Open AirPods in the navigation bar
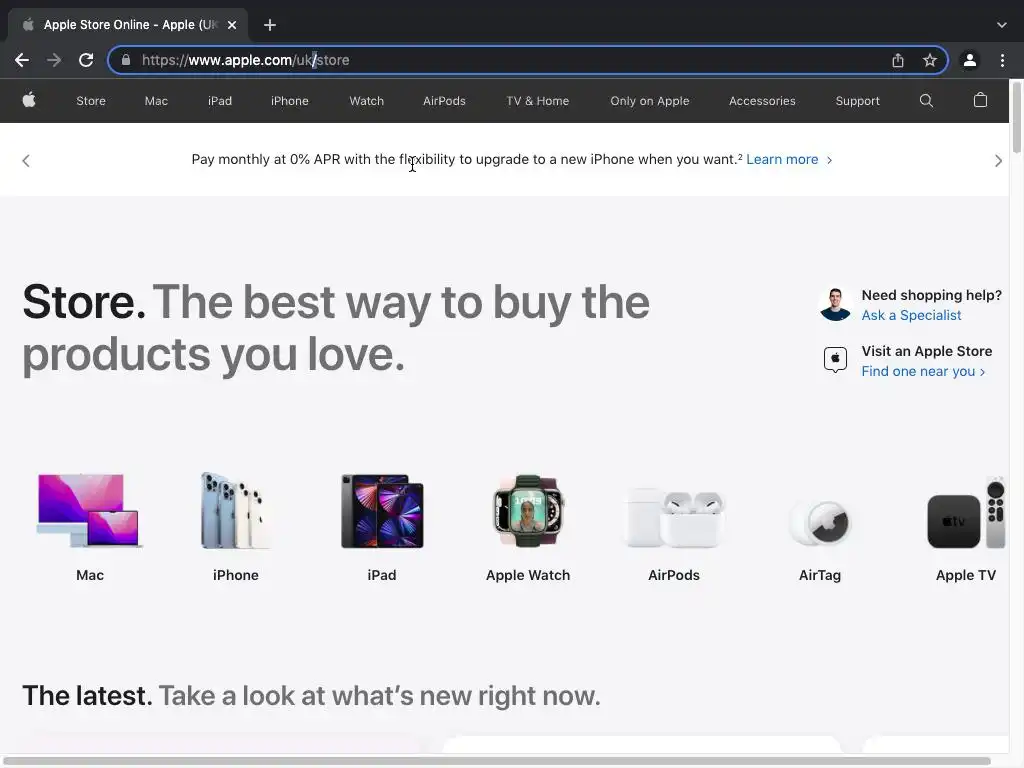The height and width of the screenshot is (768, 1024). click(x=444, y=101)
